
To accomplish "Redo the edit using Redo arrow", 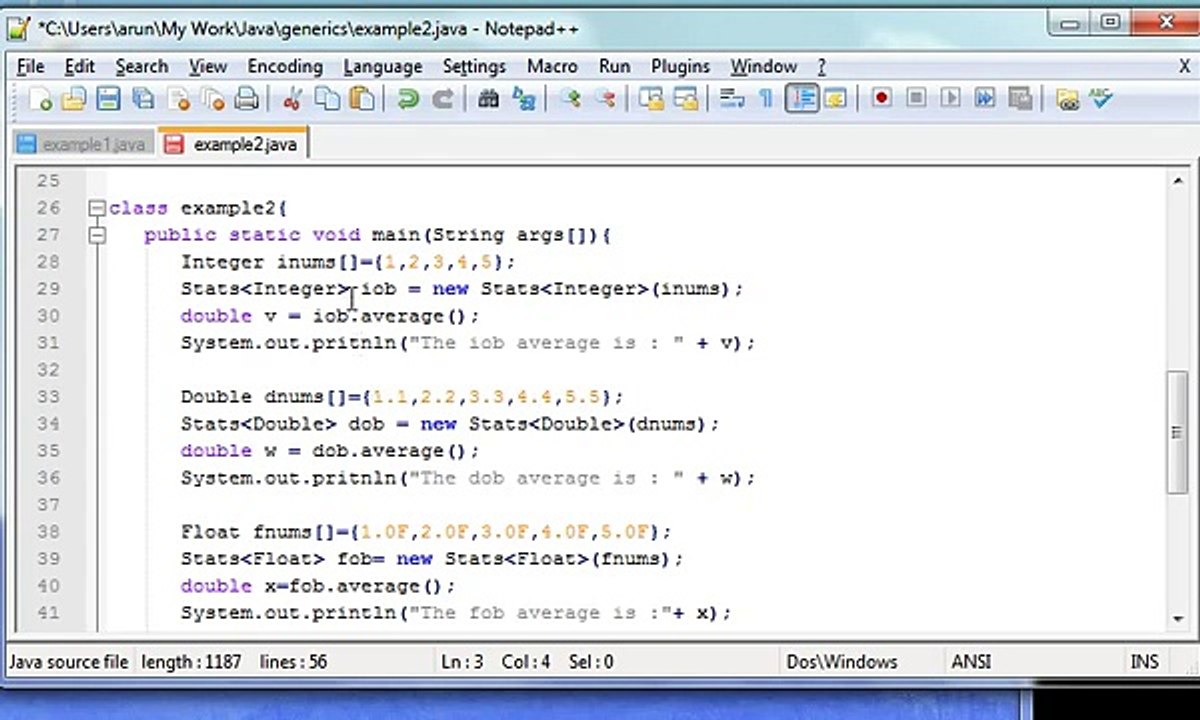I will point(442,99).
